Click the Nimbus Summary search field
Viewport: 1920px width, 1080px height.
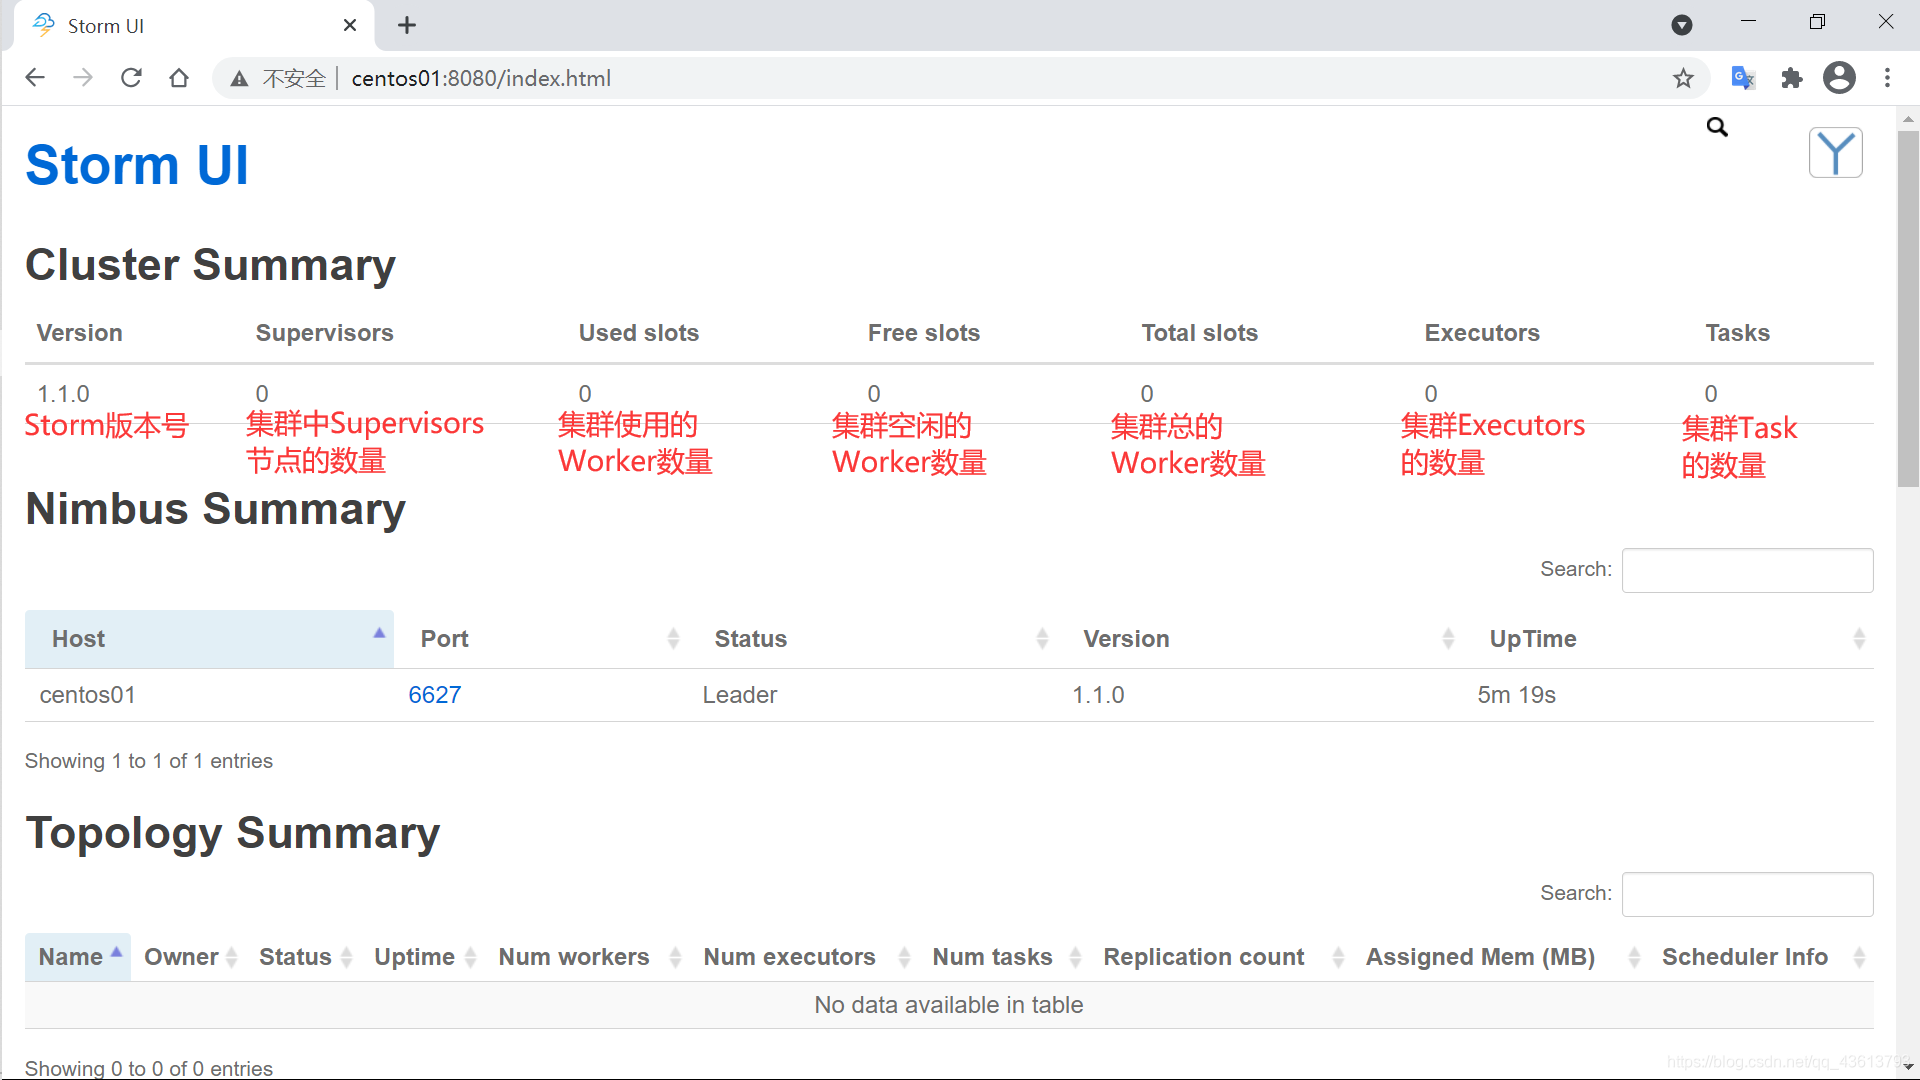(1747, 570)
